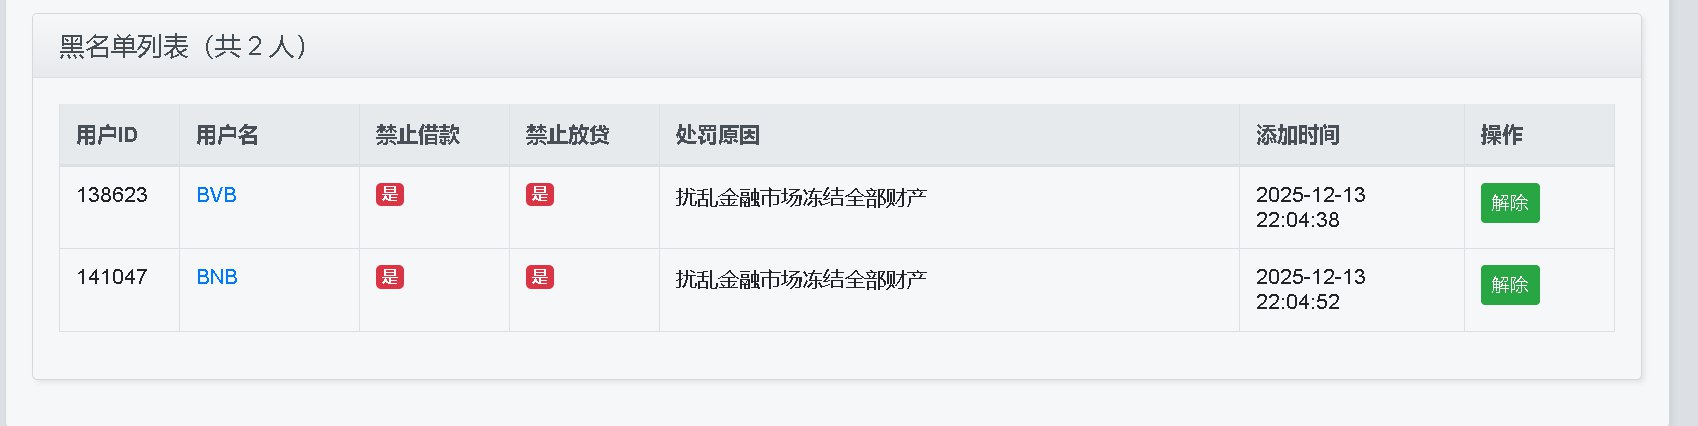
Task: Click the 用户ID column header
Action: pos(107,135)
